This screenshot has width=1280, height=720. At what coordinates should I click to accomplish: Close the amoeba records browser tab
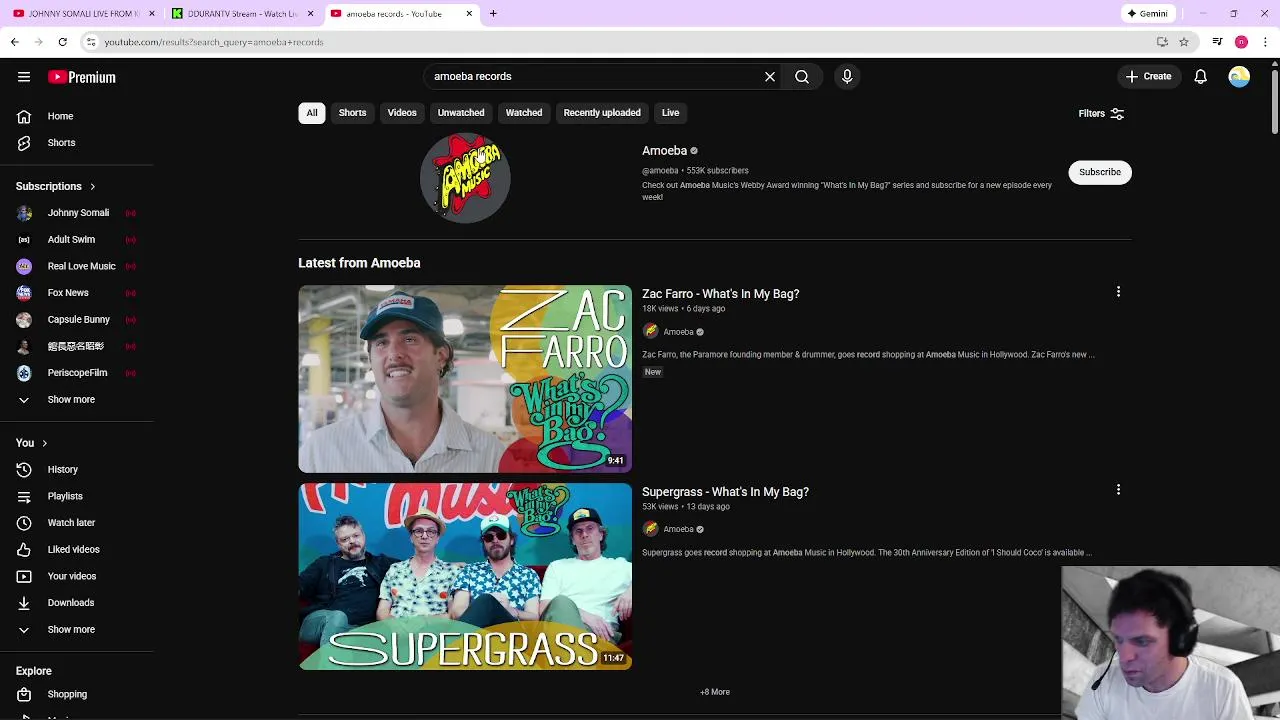coord(469,13)
